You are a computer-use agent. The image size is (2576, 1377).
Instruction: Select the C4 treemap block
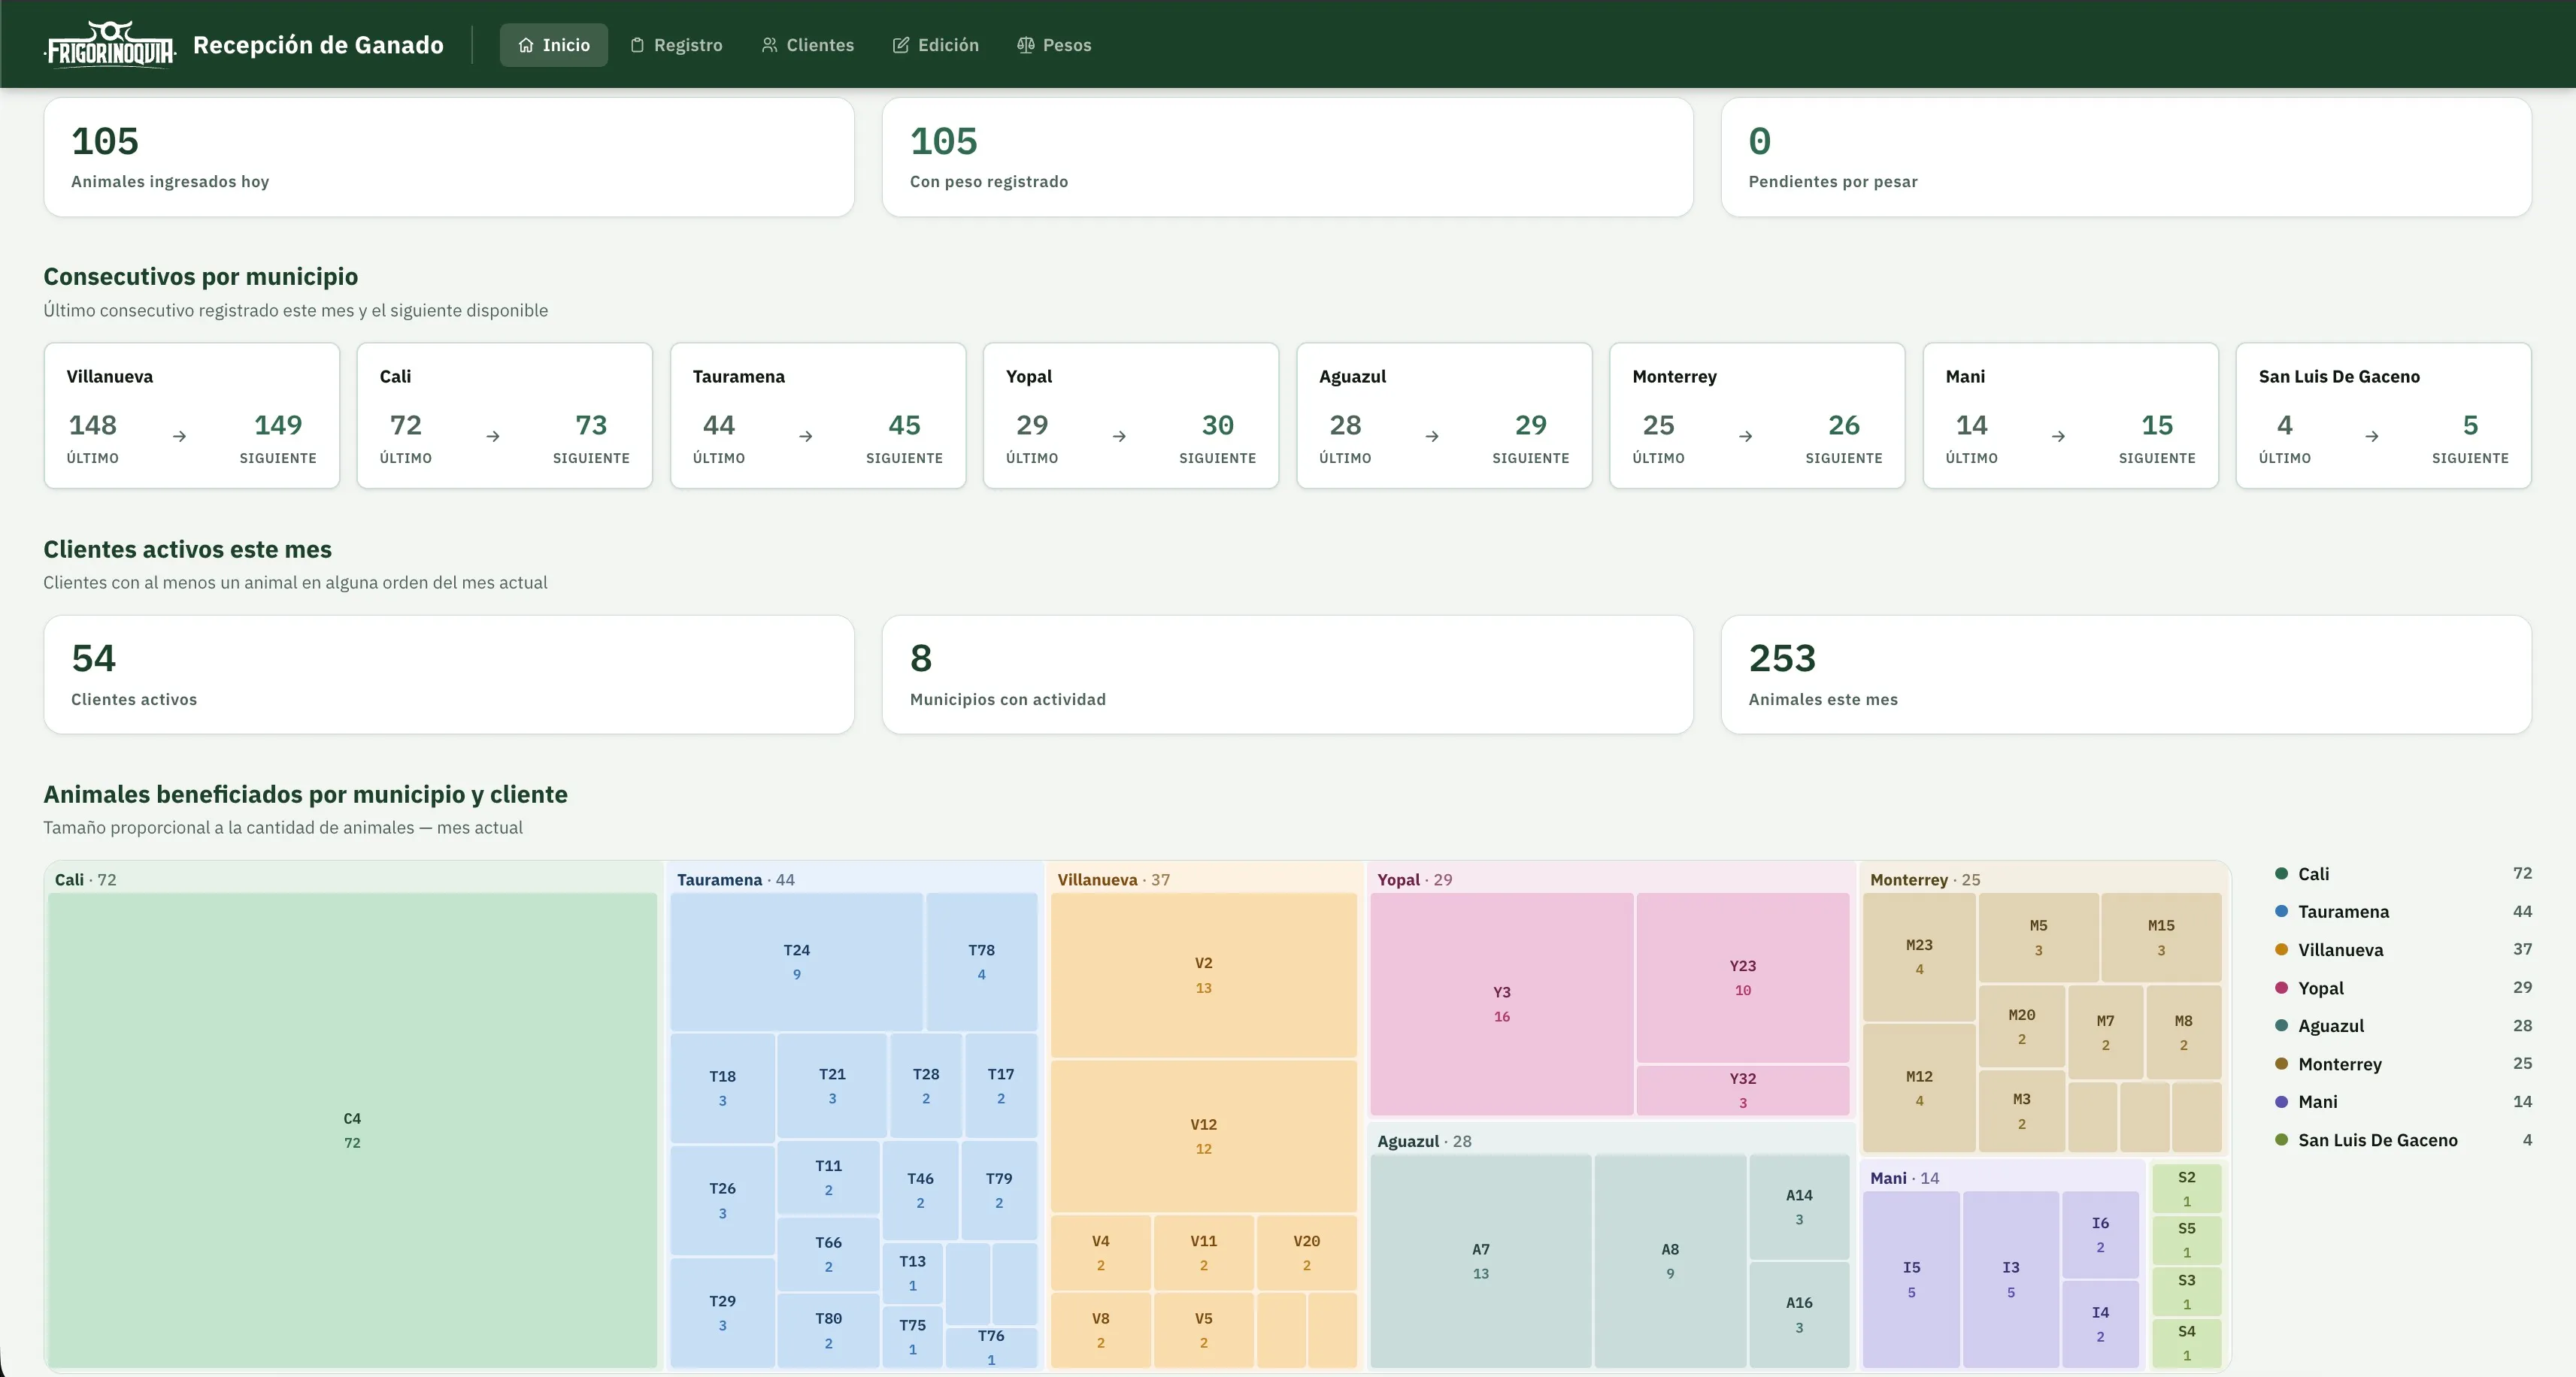coord(352,1130)
